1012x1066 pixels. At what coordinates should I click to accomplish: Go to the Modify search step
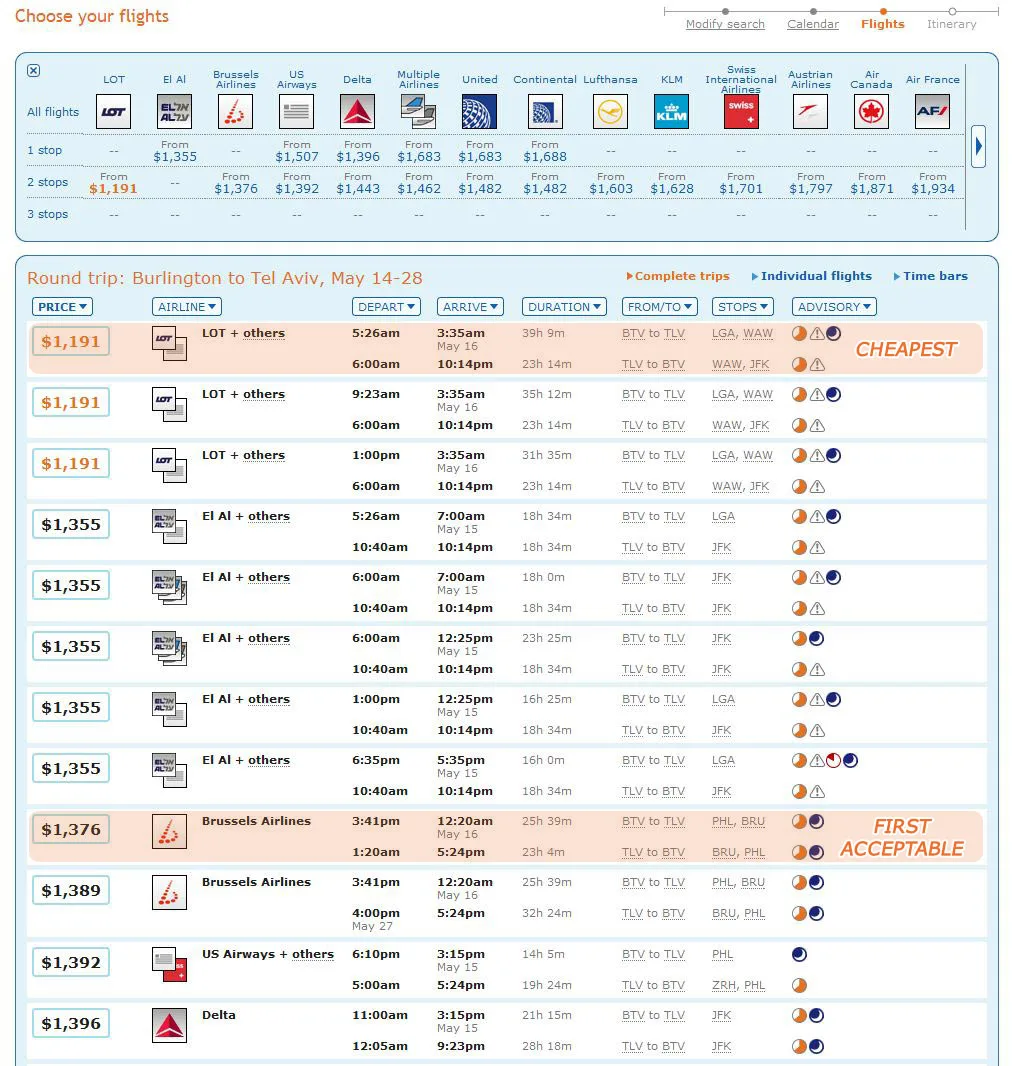tap(725, 24)
